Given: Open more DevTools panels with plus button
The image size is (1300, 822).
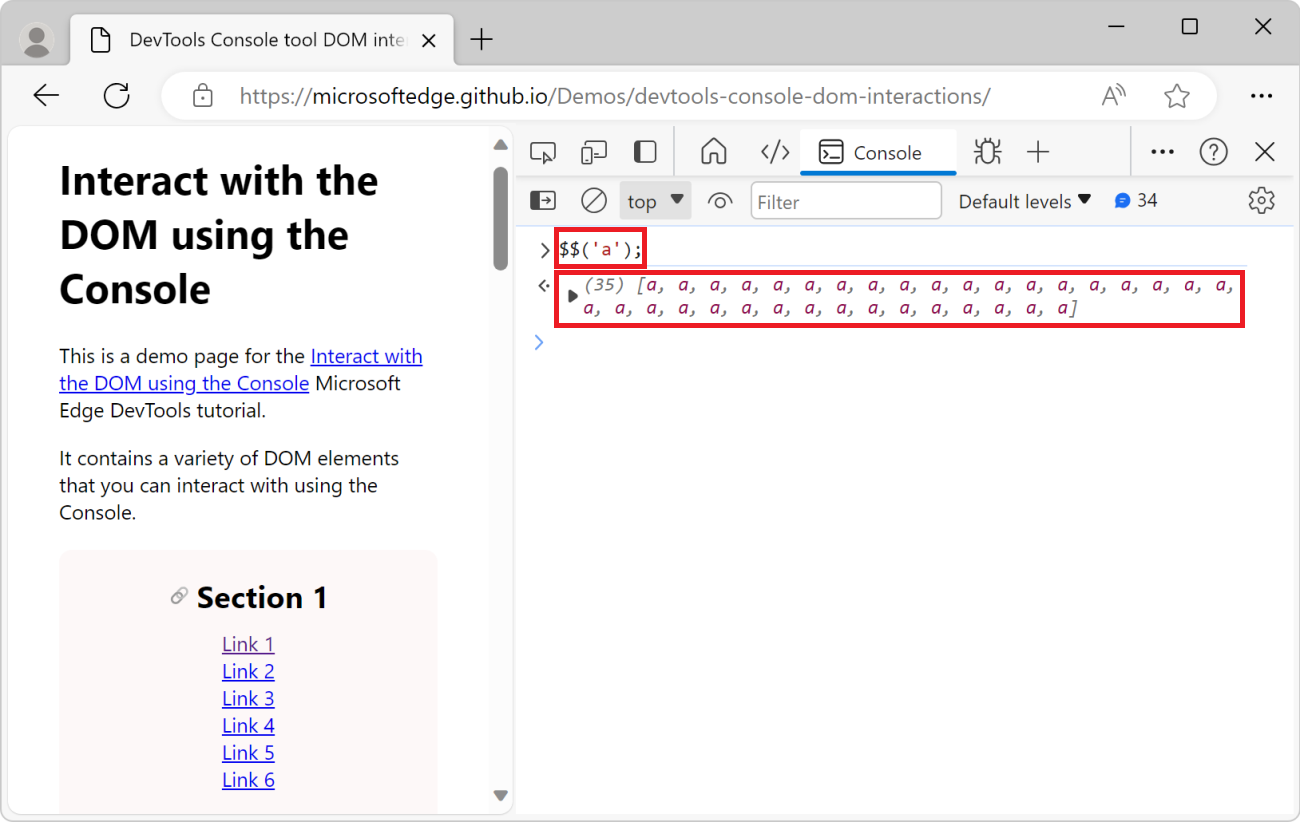Looking at the screenshot, I should pyautogui.click(x=1038, y=152).
